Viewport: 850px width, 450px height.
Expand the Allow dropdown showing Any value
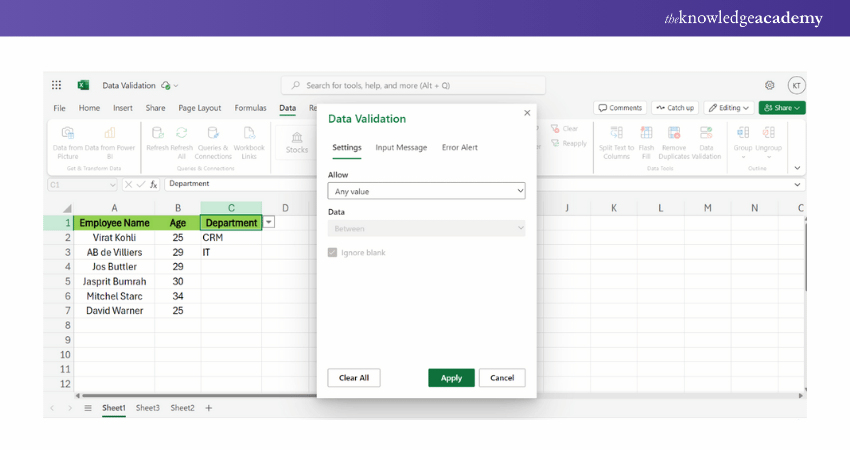(x=426, y=191)
